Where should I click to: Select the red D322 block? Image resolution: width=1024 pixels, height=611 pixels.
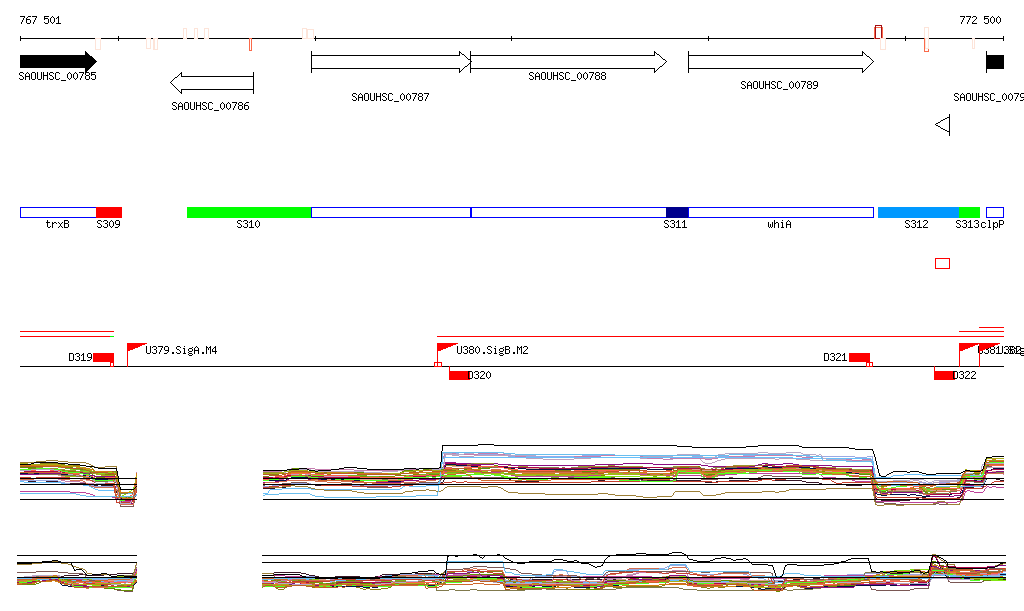click(x=943, y=375)
